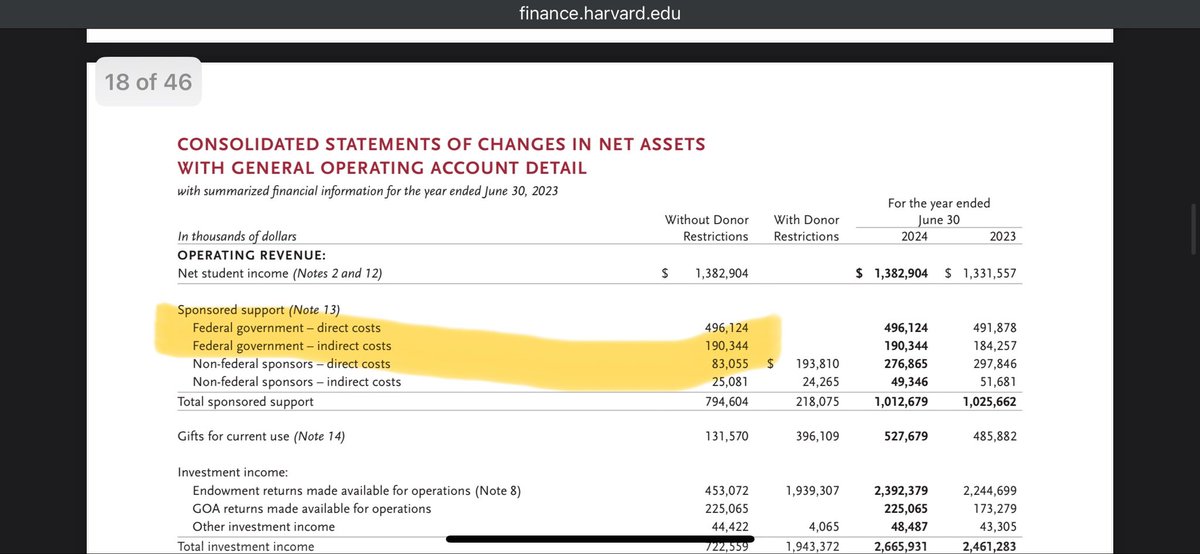Select 'Federal government – indirect costs' row label
1200x554 pixels.
pos(292,346)
